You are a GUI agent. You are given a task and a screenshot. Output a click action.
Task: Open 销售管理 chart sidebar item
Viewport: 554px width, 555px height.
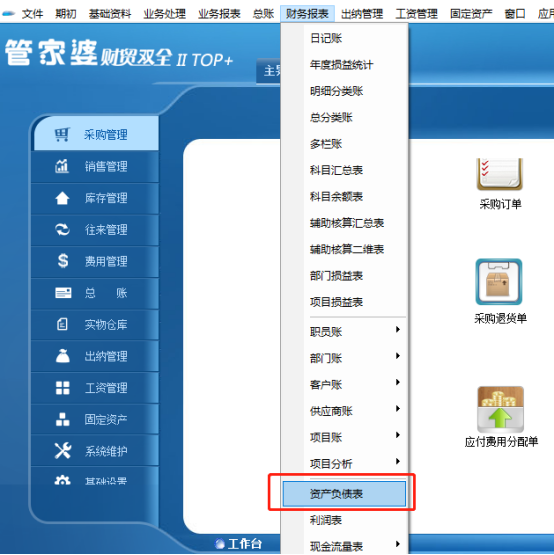95,166
